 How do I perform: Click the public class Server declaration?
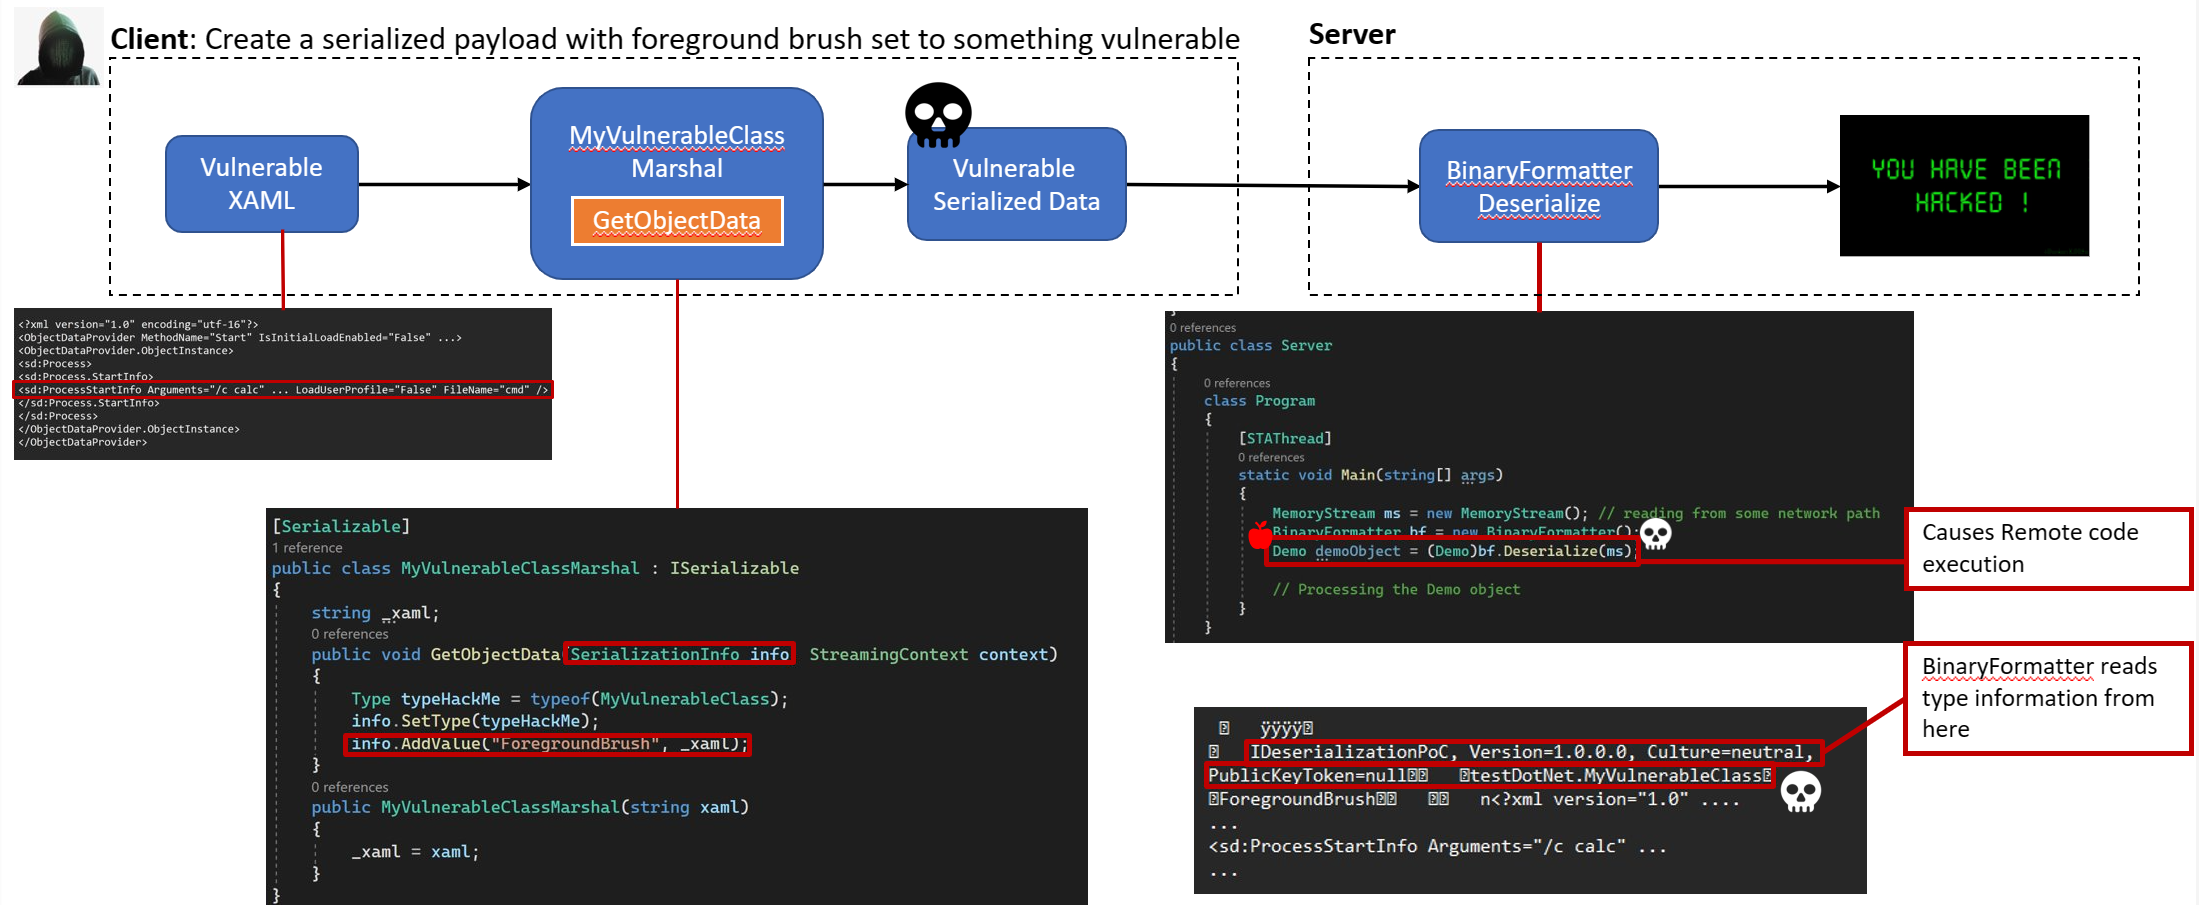[x=1251, y=345]
